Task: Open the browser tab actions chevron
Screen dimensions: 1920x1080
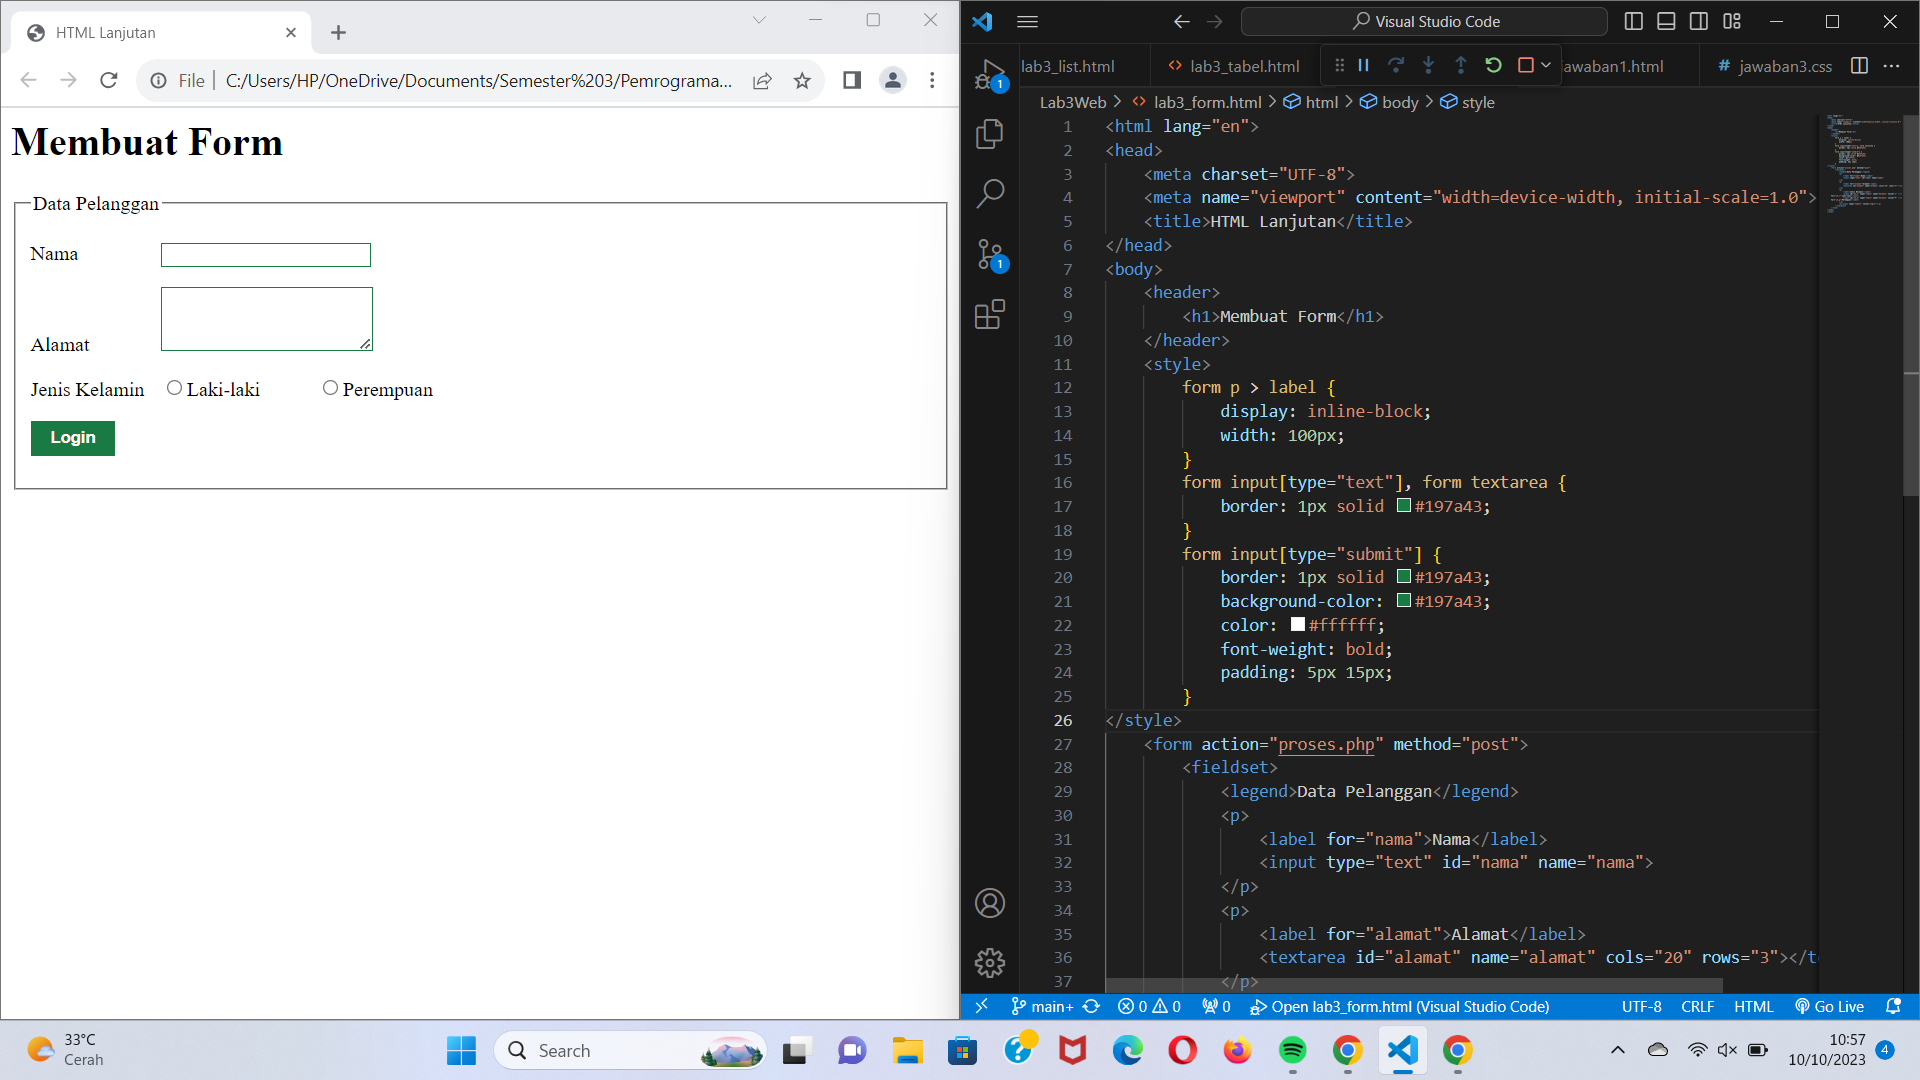Action: (x=759, y=20)
